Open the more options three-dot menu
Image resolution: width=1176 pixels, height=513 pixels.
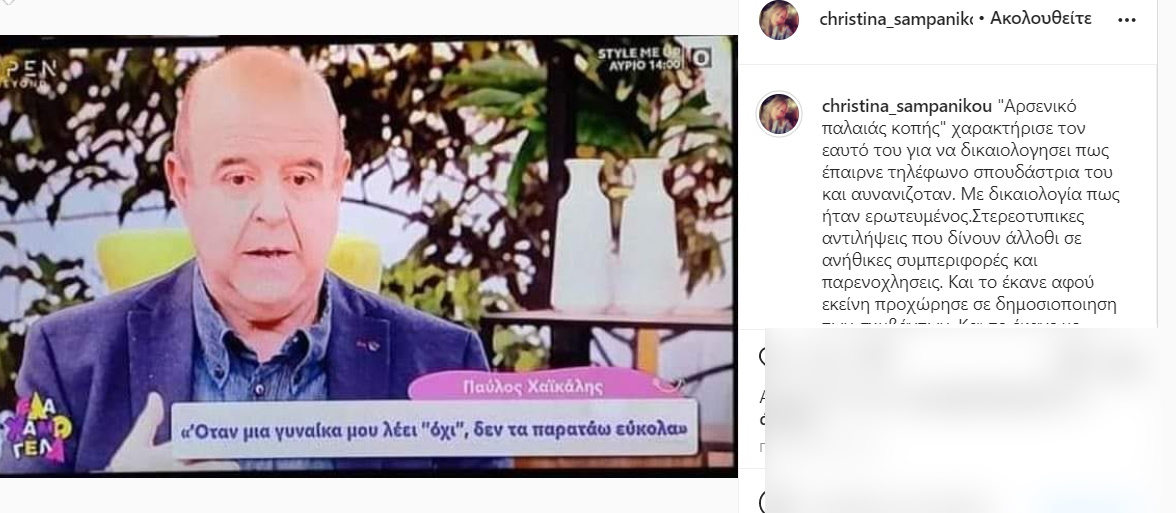(1126, 20)
